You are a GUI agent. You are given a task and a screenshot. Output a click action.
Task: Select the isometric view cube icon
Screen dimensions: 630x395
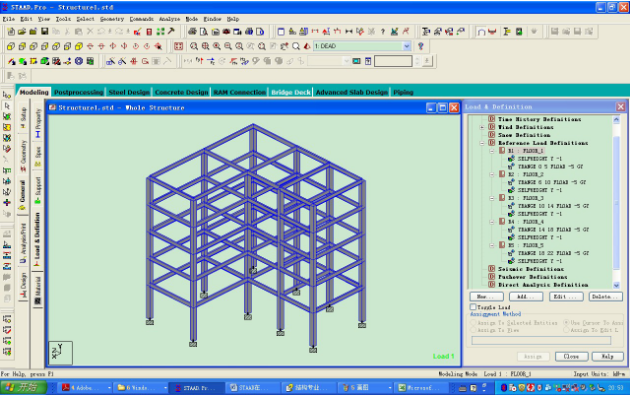click(79, 46)
